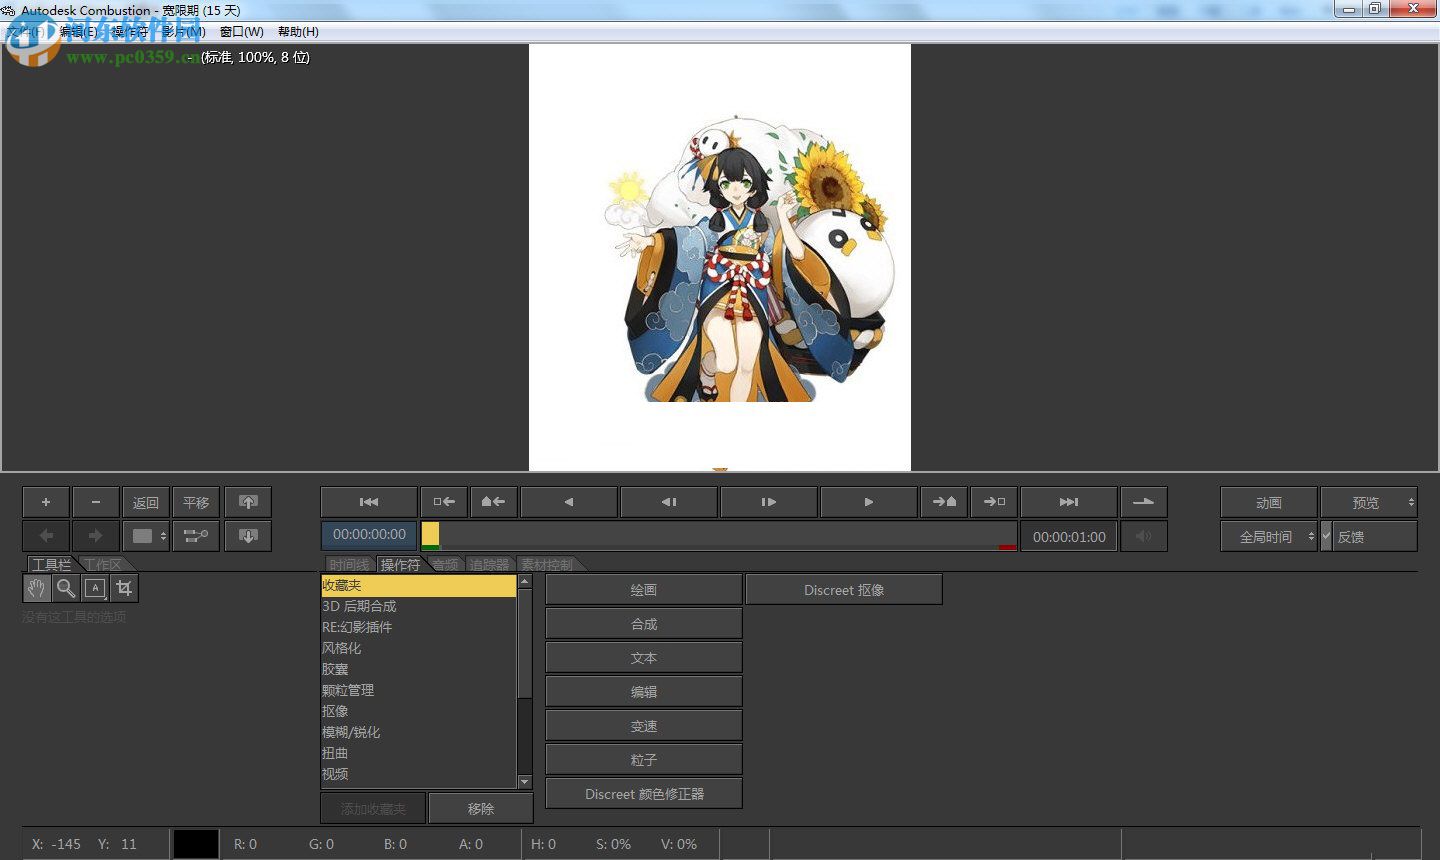Click the 绘画 operator button

click(644, 590)
